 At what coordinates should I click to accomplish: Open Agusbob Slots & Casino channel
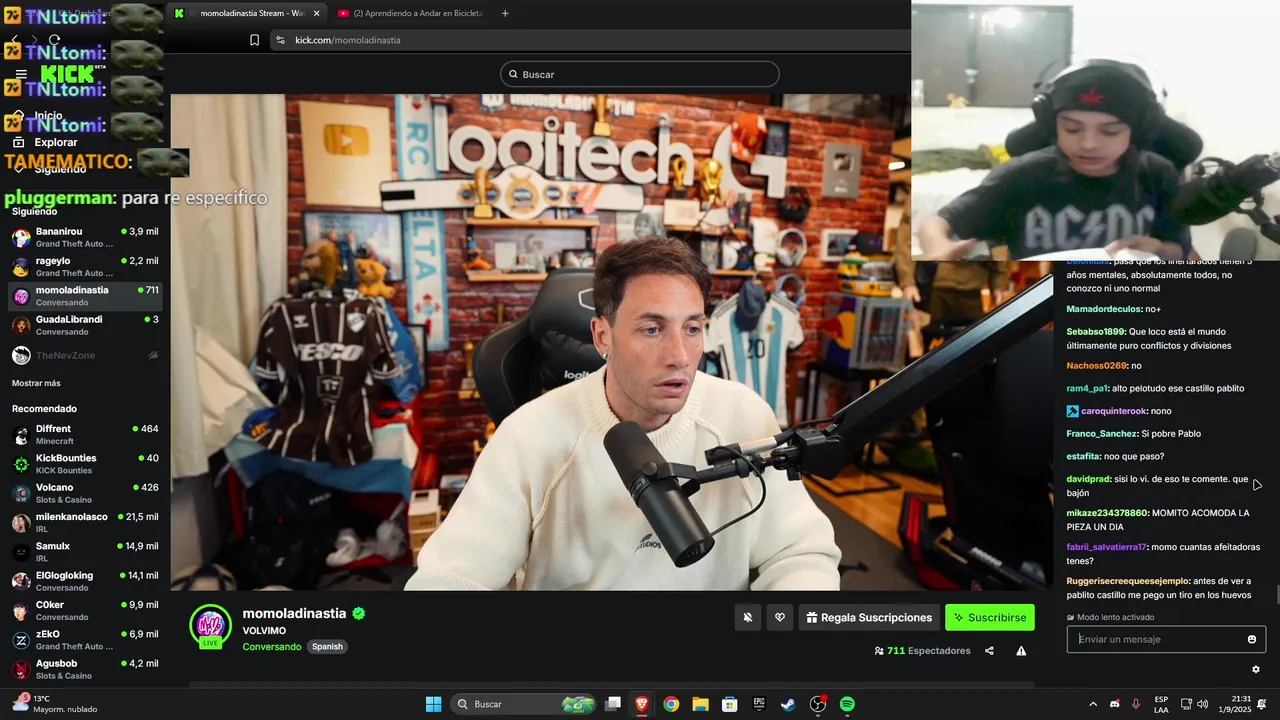85,669
